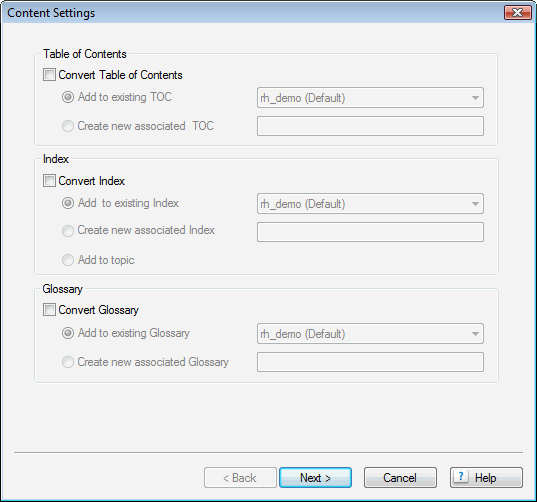Close the Content Settings window

tap(517, 13)
